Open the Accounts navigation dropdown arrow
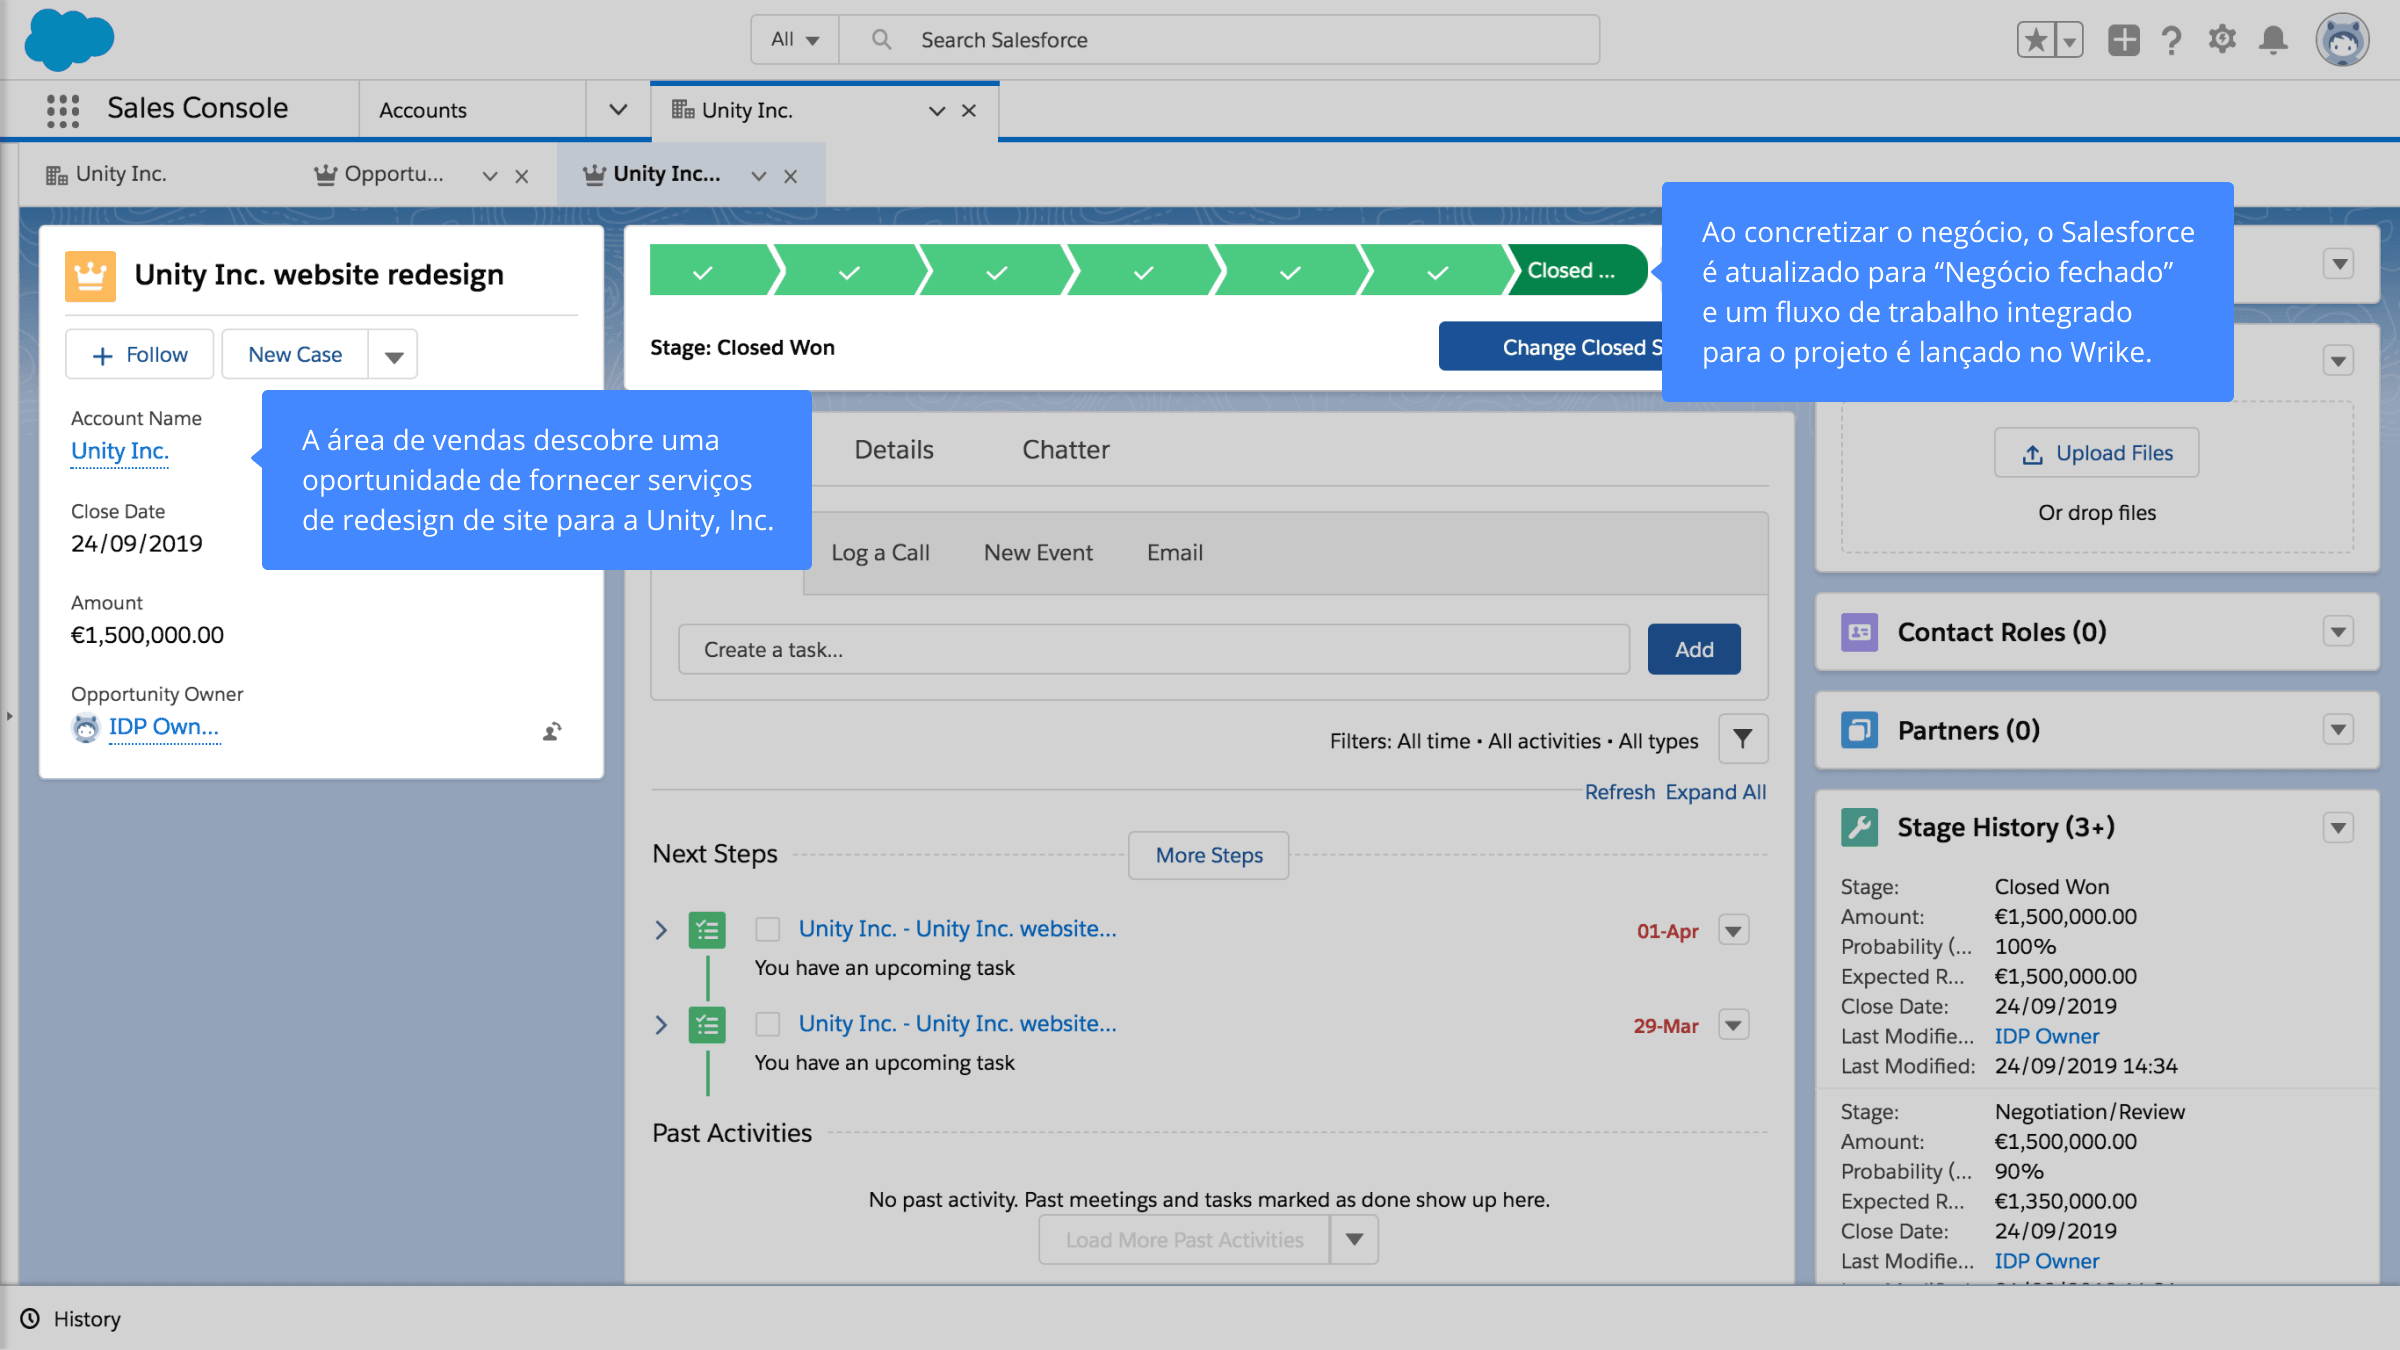The height and width of the screenshot is (1350, 2400). pyautogui.click(x=618, y=110)
